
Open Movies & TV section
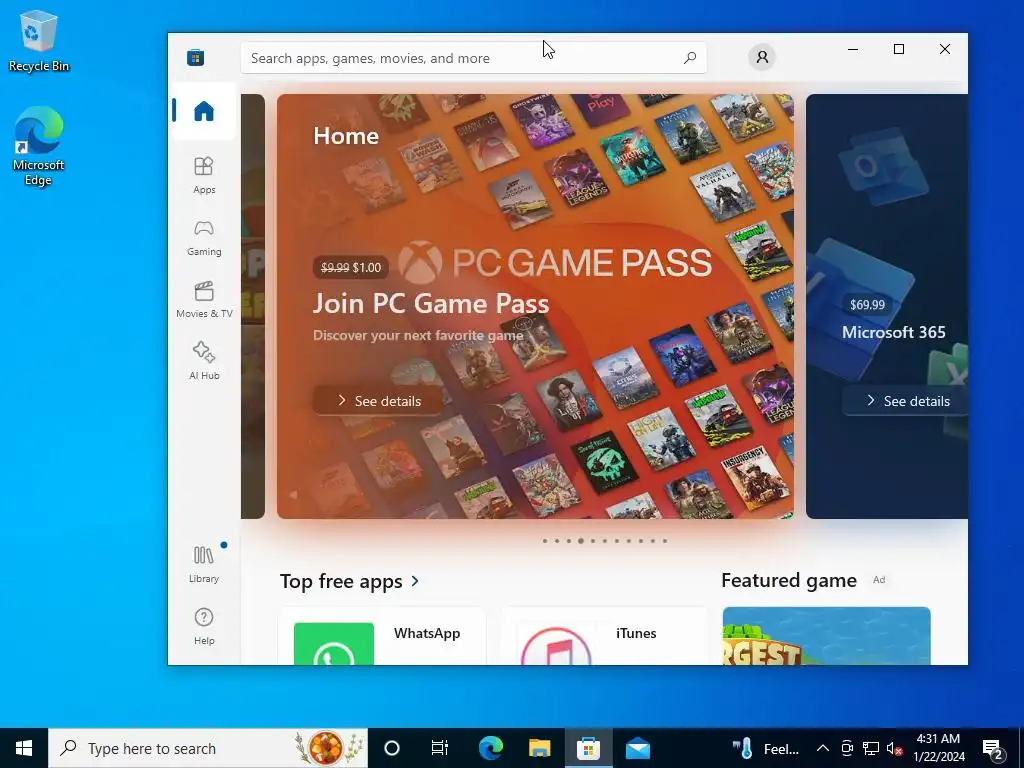click(204, 299)
